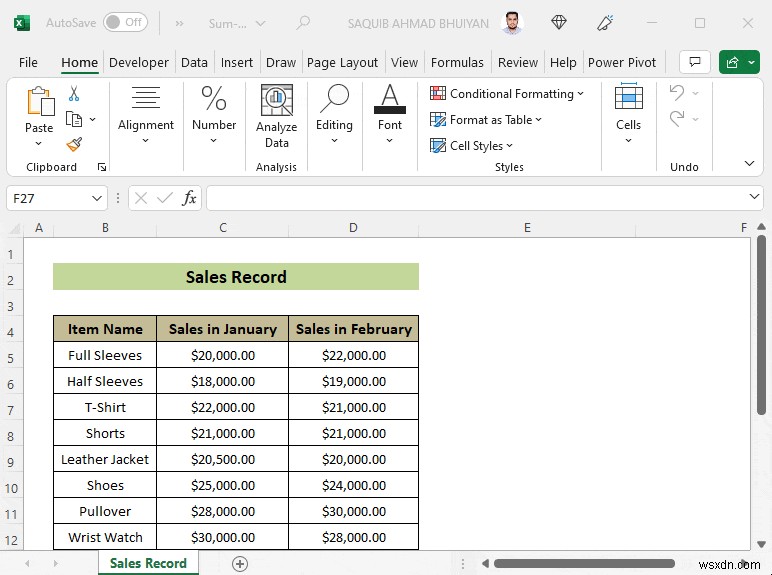The image size is (772, 575).
Task: Open the Formulas tab
Action: (x=457, y=63)
